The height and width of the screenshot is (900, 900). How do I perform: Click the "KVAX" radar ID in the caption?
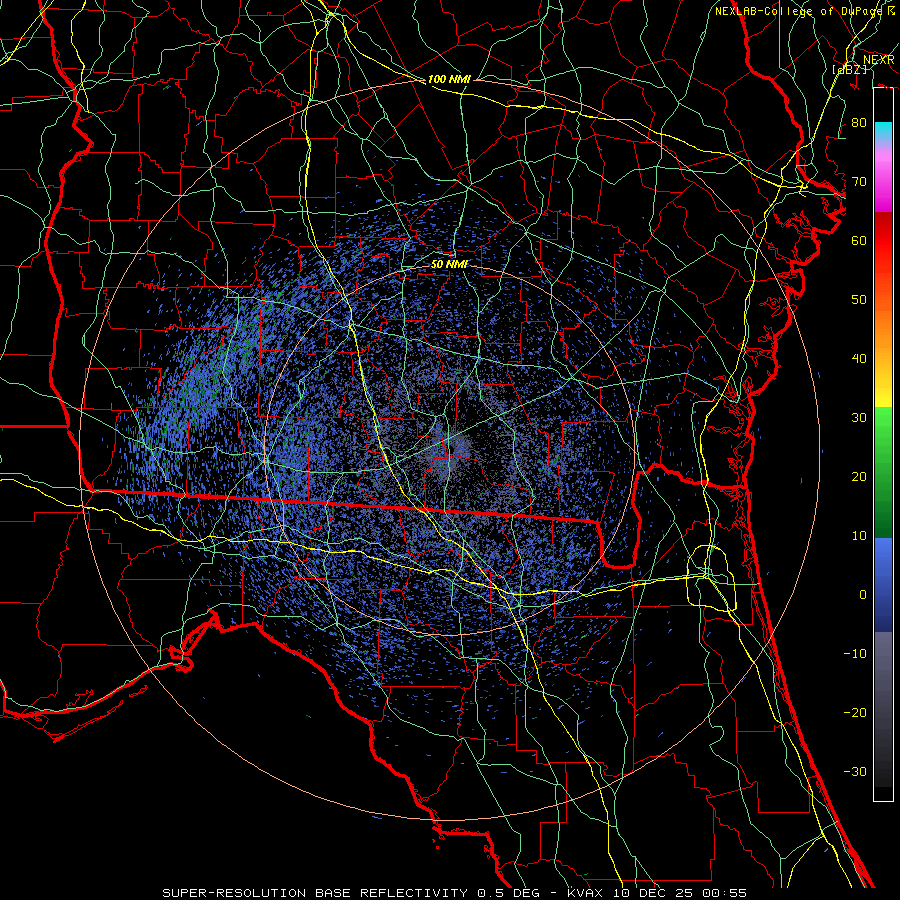tap(586, 893)
